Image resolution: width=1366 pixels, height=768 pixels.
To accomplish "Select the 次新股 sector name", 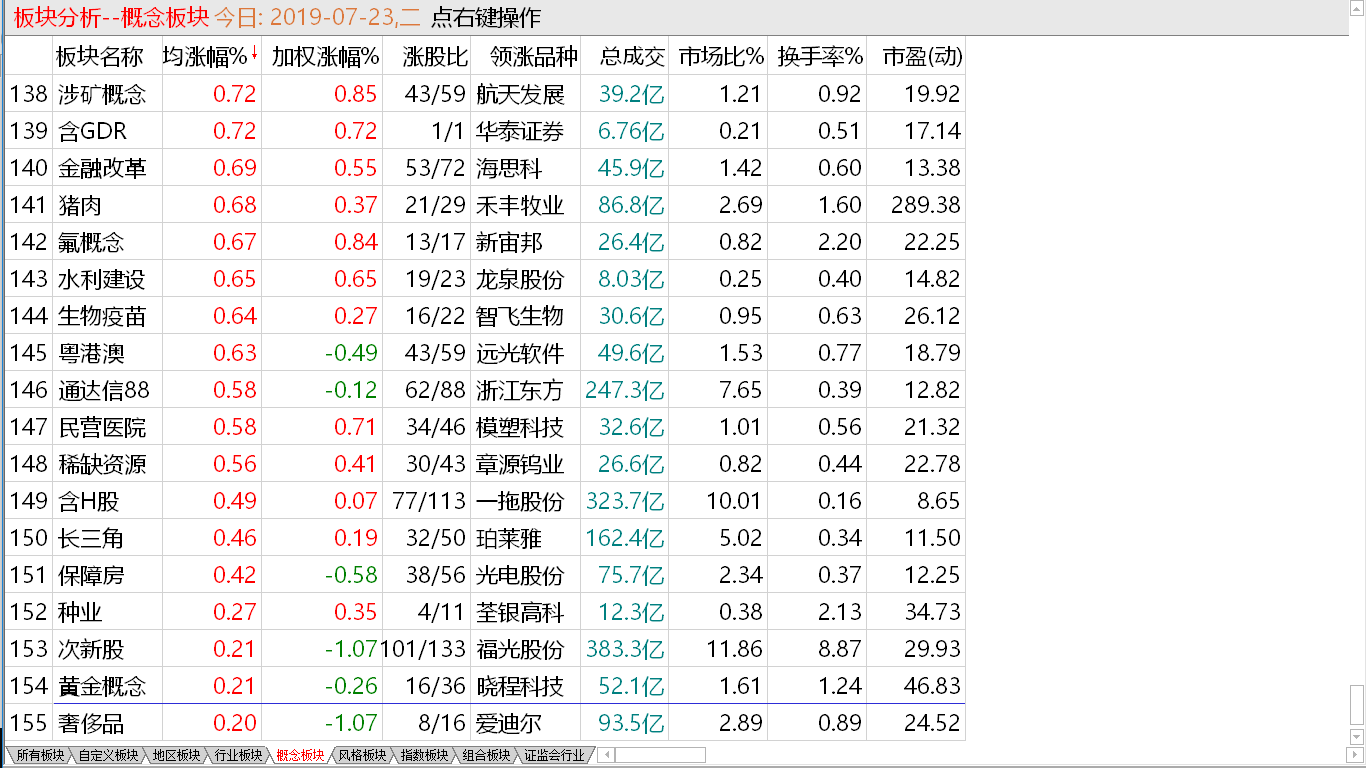I will [90, 649].
